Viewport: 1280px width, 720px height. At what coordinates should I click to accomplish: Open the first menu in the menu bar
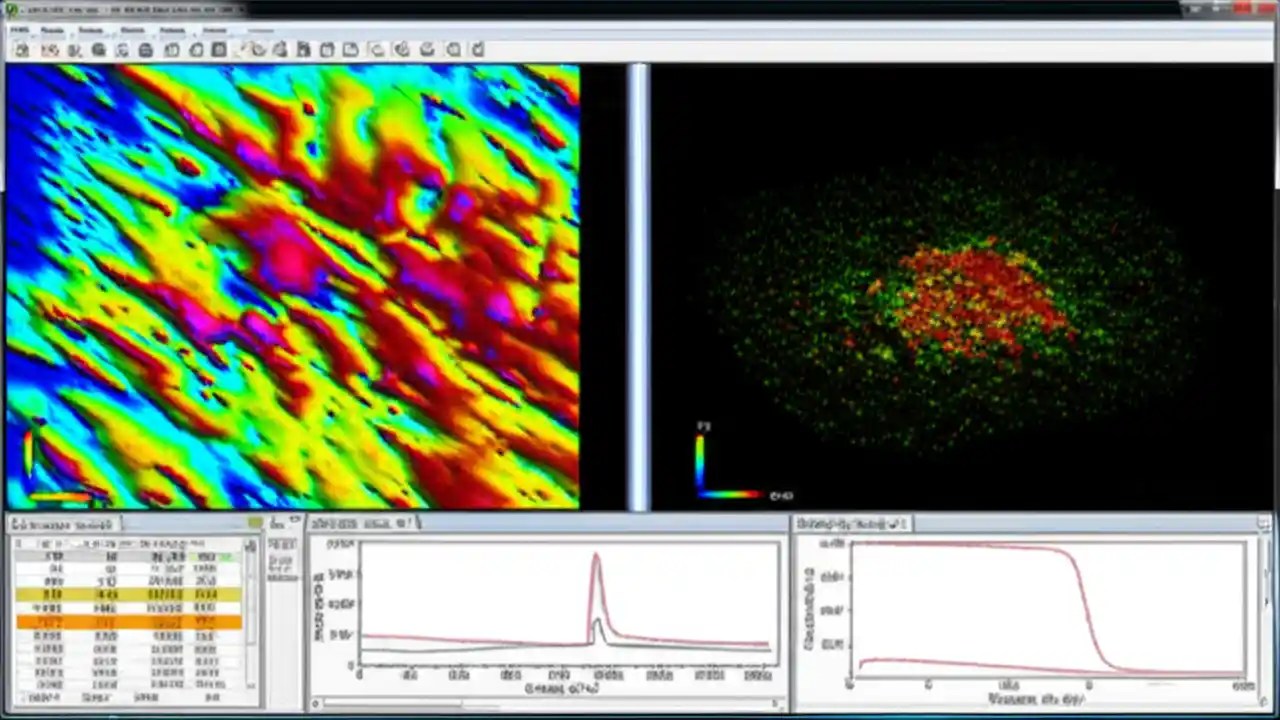click(x=18, y=30)
